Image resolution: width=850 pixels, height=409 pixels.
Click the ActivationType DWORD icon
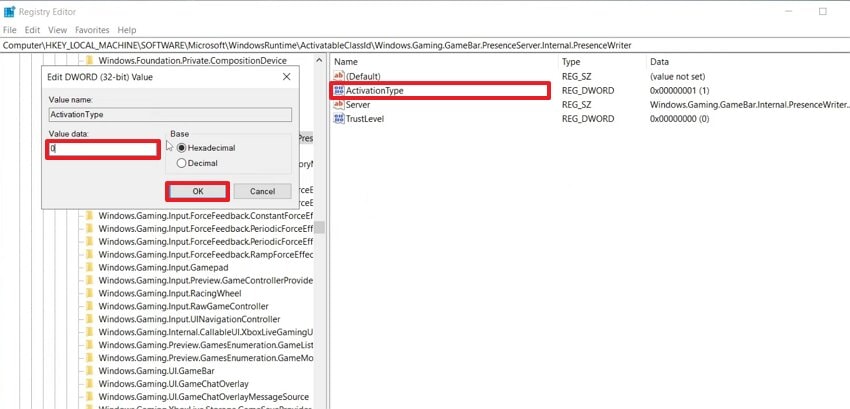pyautogui.click(x=339, y=91)
